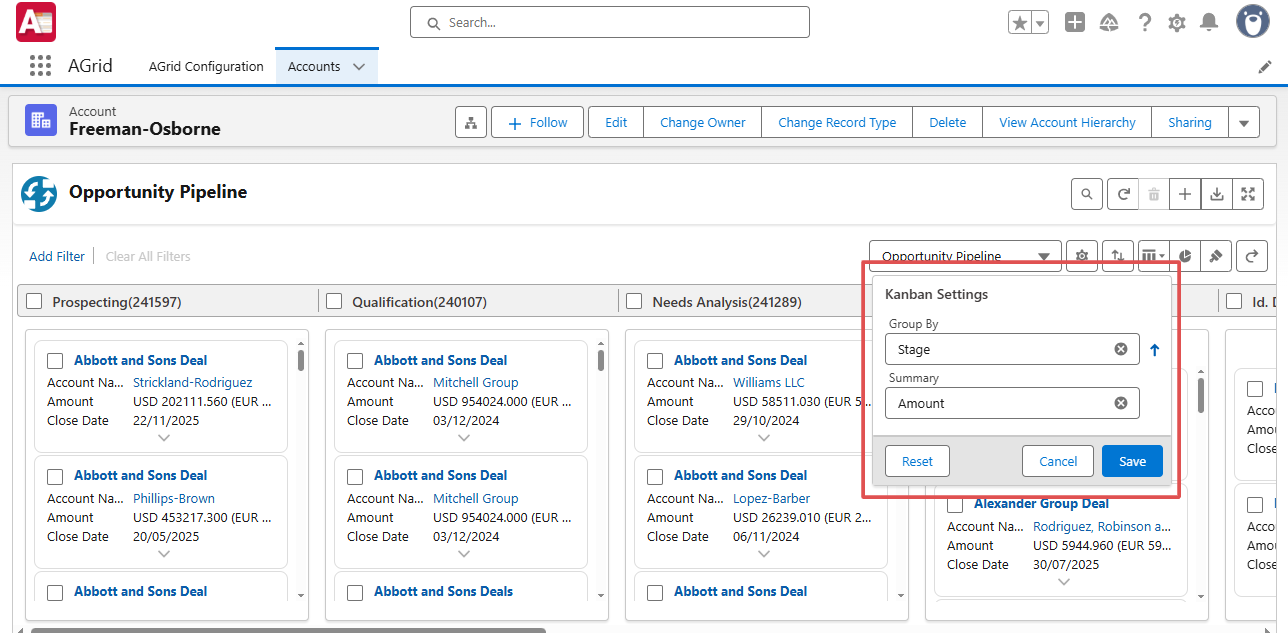This screenshot has height=633, width=1288.
Task: Click the sort arrows icon
Action: 1118,256
